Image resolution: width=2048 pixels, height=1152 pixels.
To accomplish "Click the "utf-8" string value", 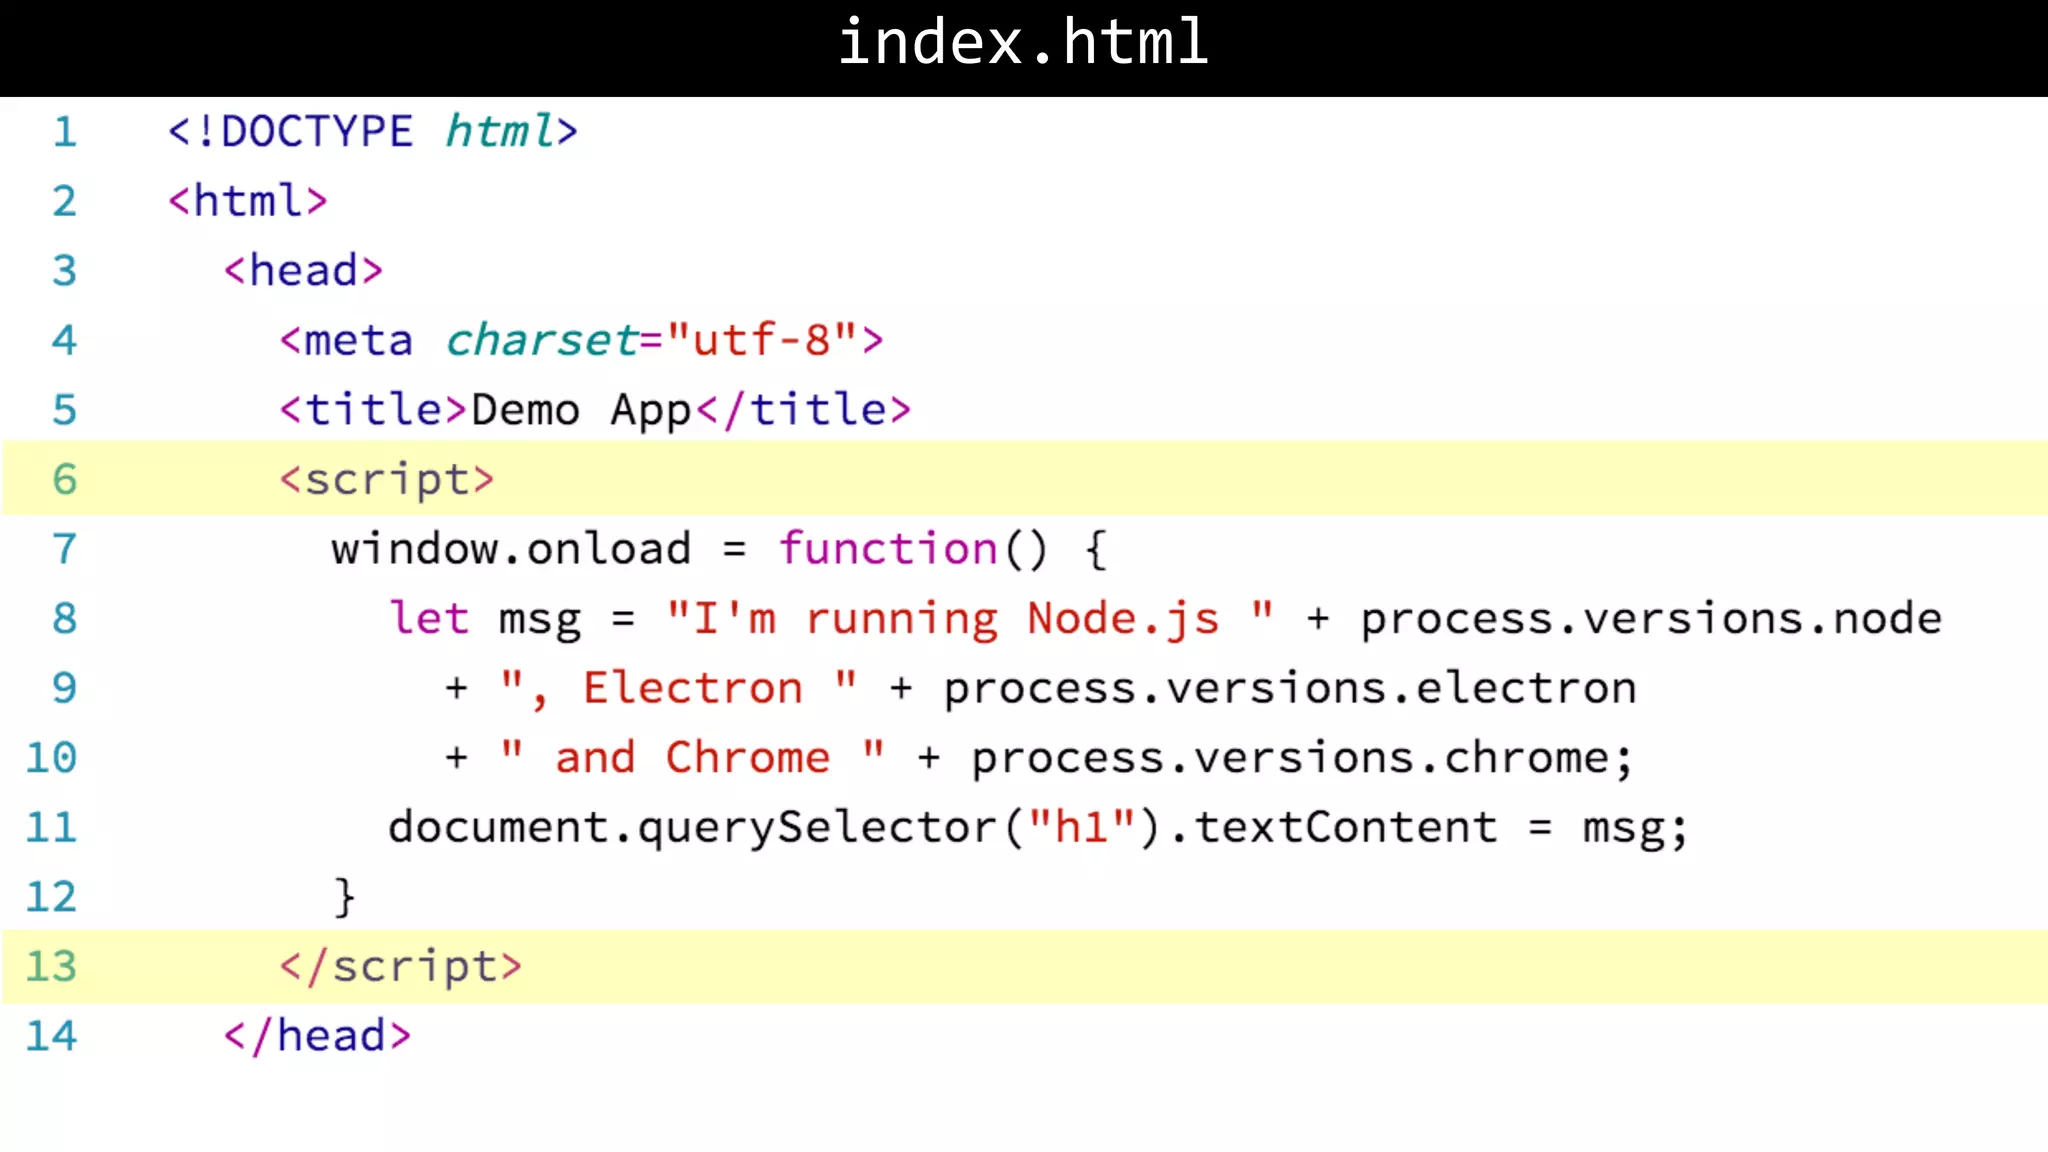I will pos(763,340).
